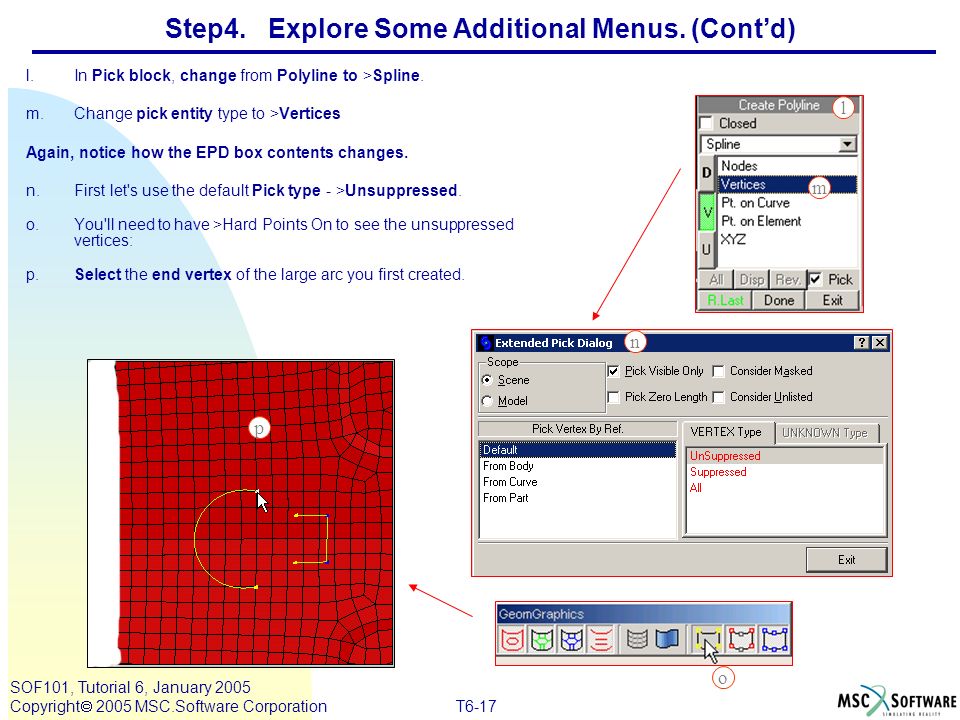Pick the top end vertex of the yellow arc
Image resolution: width=960 pixels, height=720 pixels.
(257, 490)
